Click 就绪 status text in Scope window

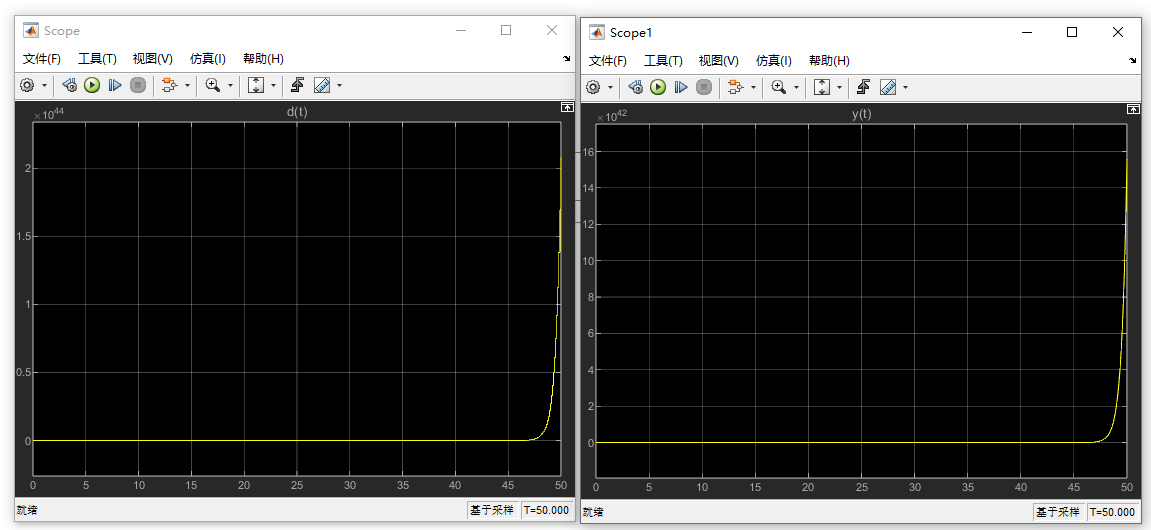point(26,510)
